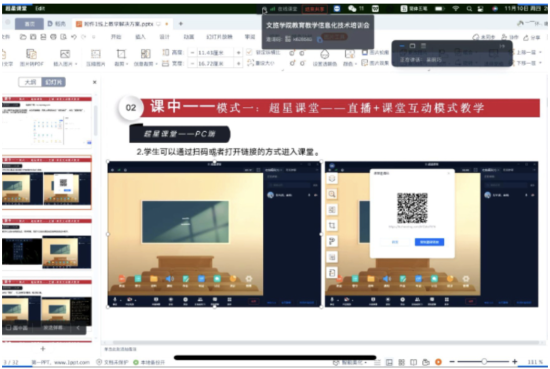
Task: Toggle picture-in-picture button below thumbnails
Action: [x=17, y=328]
